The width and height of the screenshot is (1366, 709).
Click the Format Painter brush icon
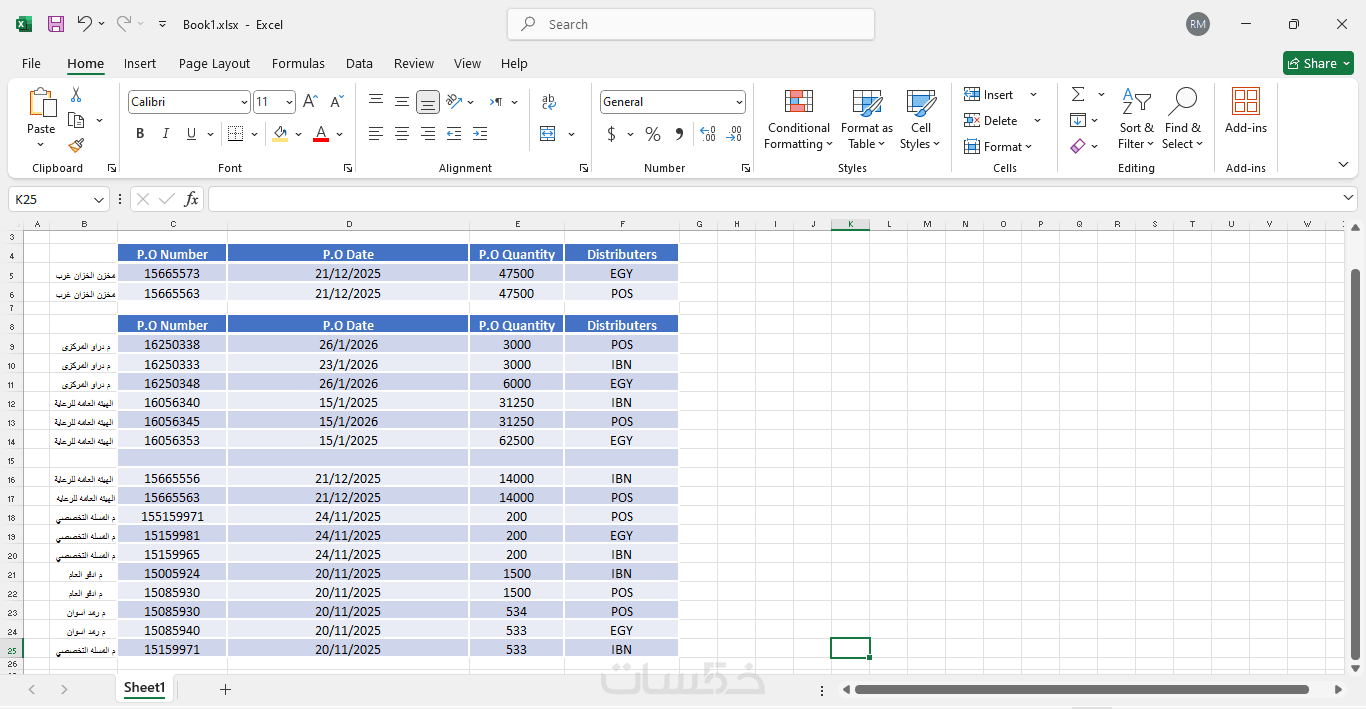[76, 146]
